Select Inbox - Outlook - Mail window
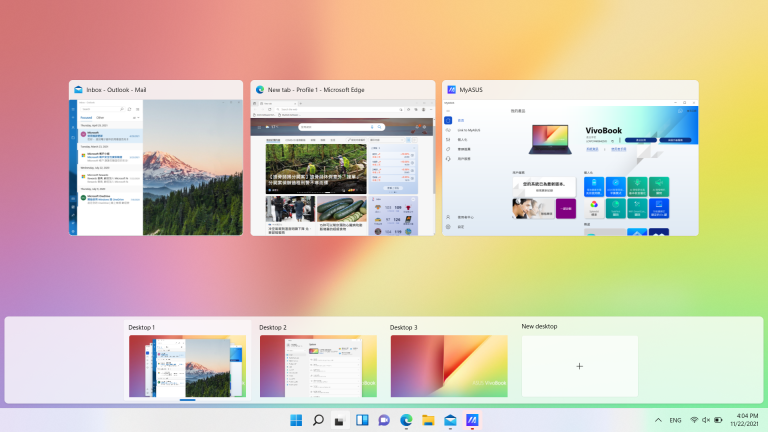 coord(156,158)
